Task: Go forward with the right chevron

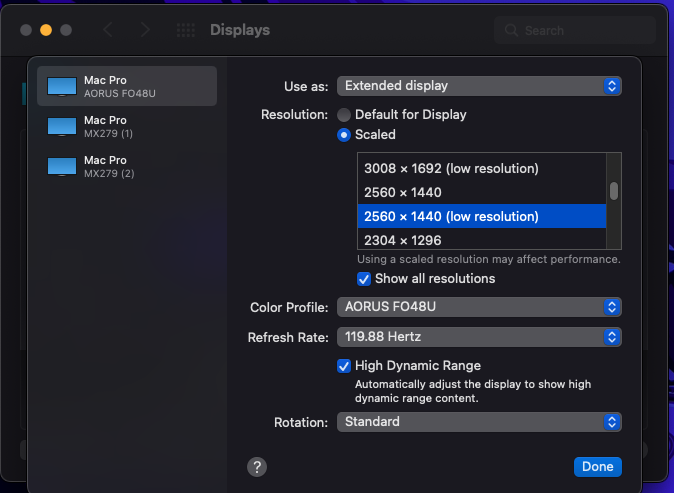Action: pos(145,30)
